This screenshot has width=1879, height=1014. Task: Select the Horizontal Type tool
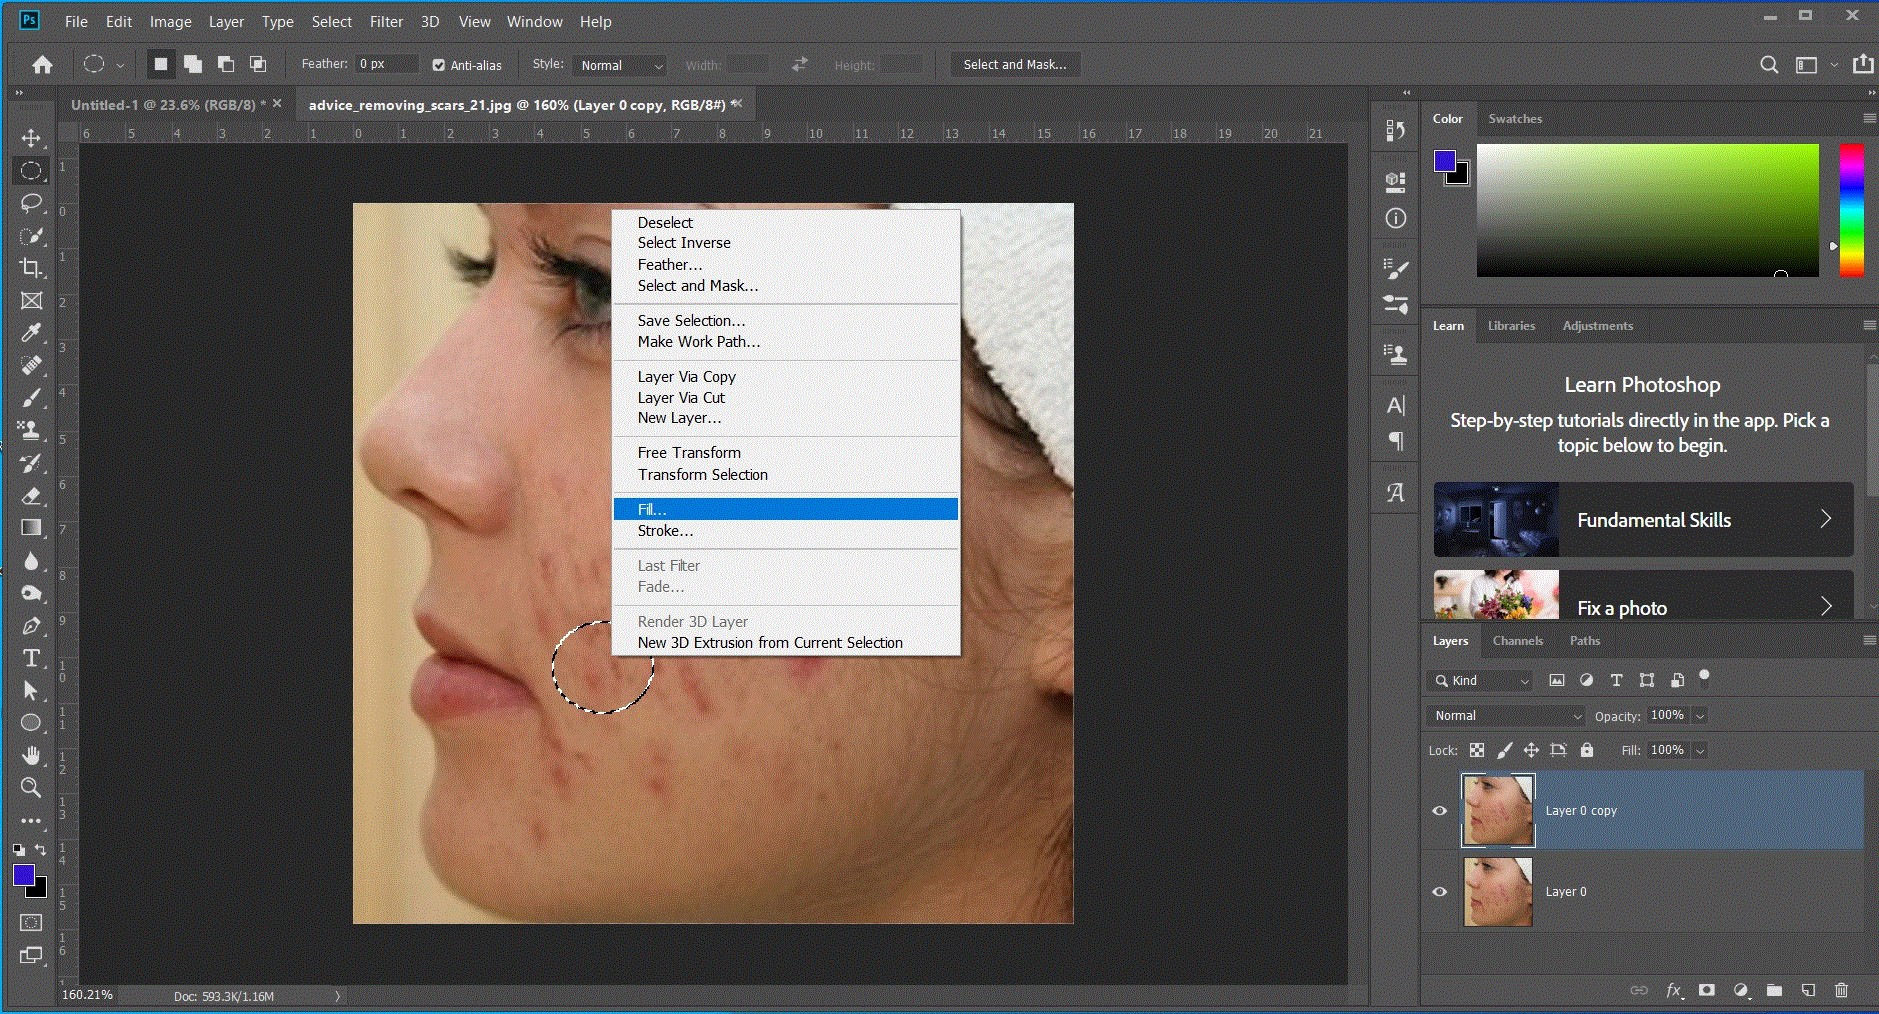tap(31, 658)
